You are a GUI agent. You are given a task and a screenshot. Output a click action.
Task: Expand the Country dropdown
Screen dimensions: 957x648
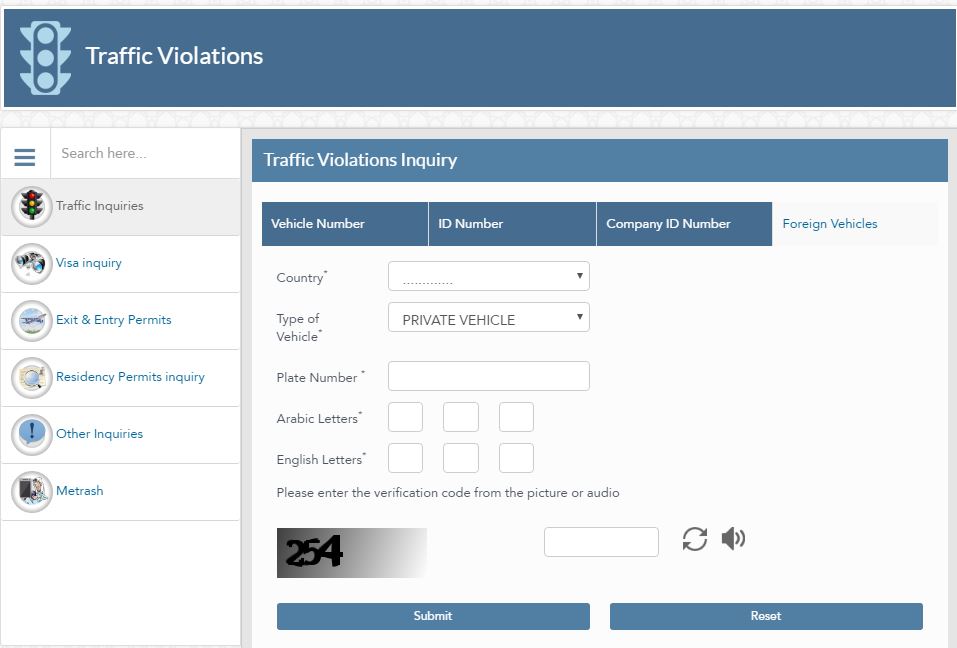(488, 277)
